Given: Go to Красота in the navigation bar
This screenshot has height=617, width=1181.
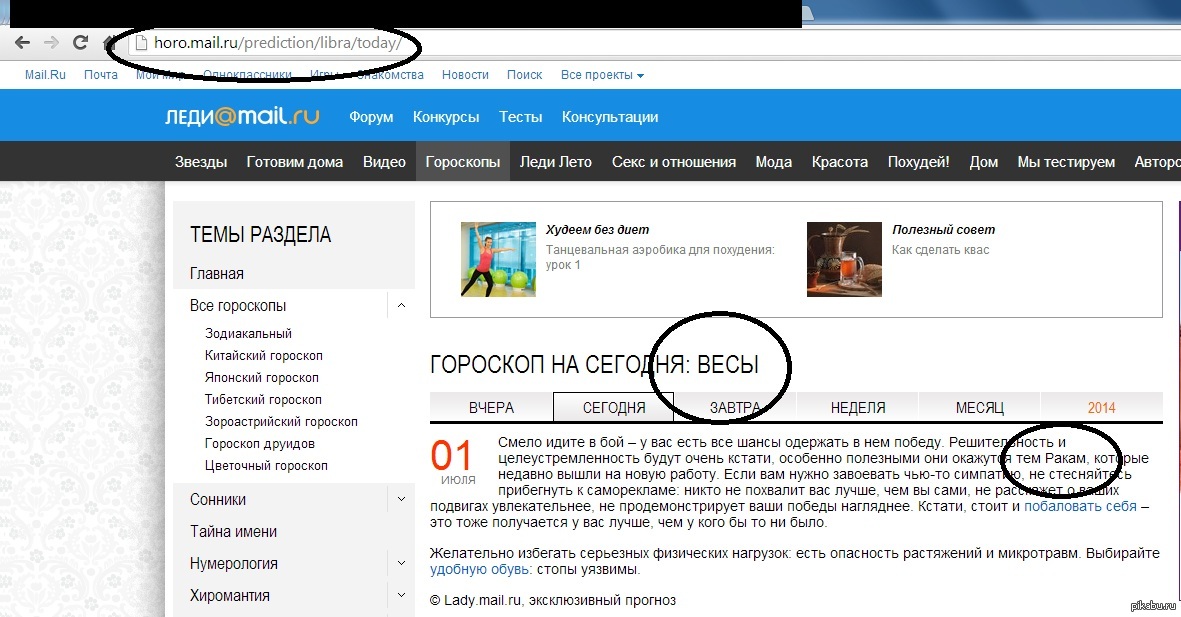Looking at the screenshot, I should [840, 161].
